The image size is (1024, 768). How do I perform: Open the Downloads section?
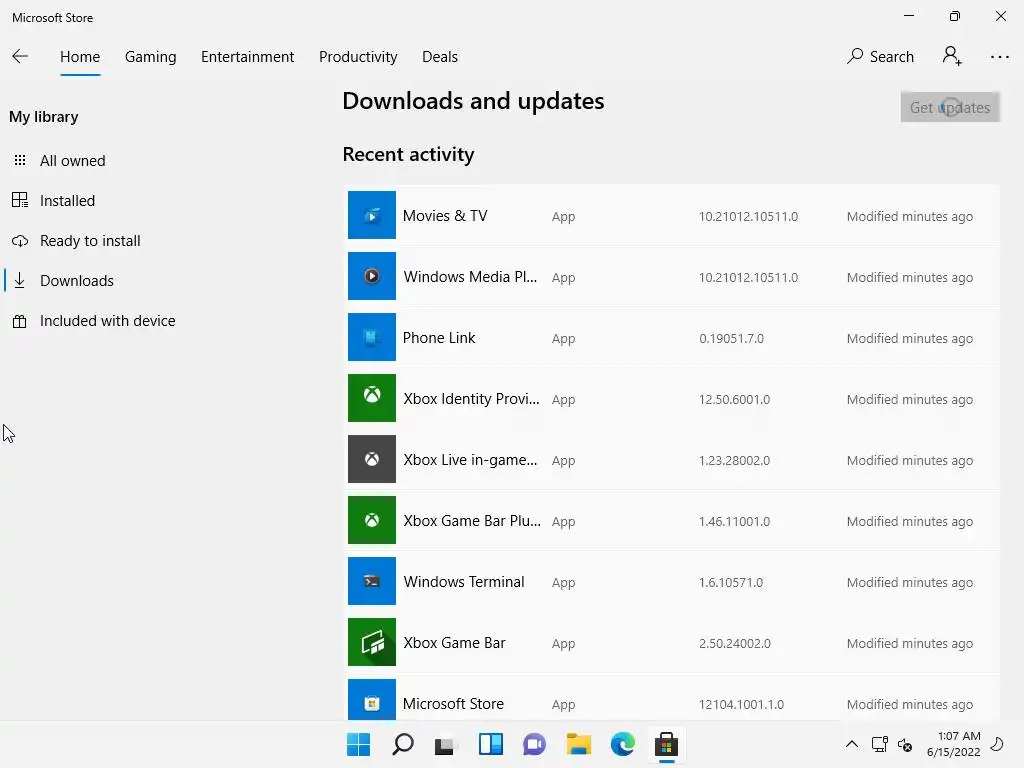click(76, 281)
